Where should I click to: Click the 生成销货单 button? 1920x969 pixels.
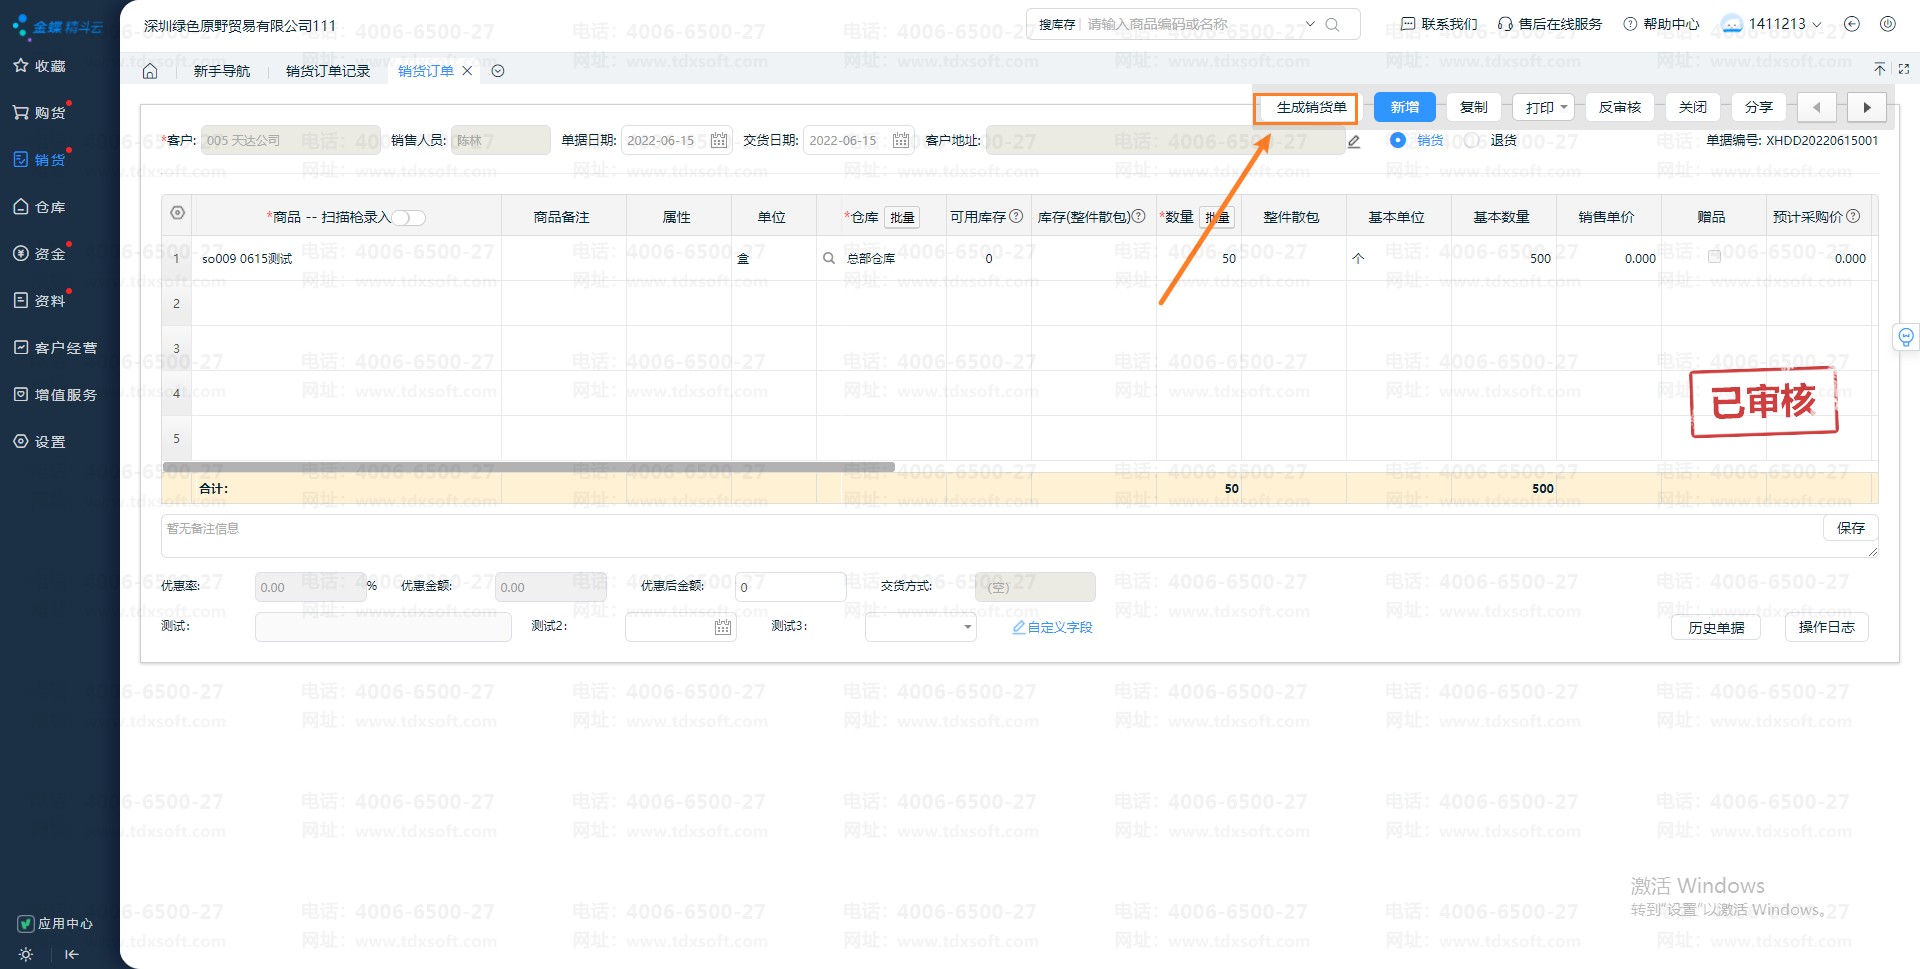(1305, 107)
